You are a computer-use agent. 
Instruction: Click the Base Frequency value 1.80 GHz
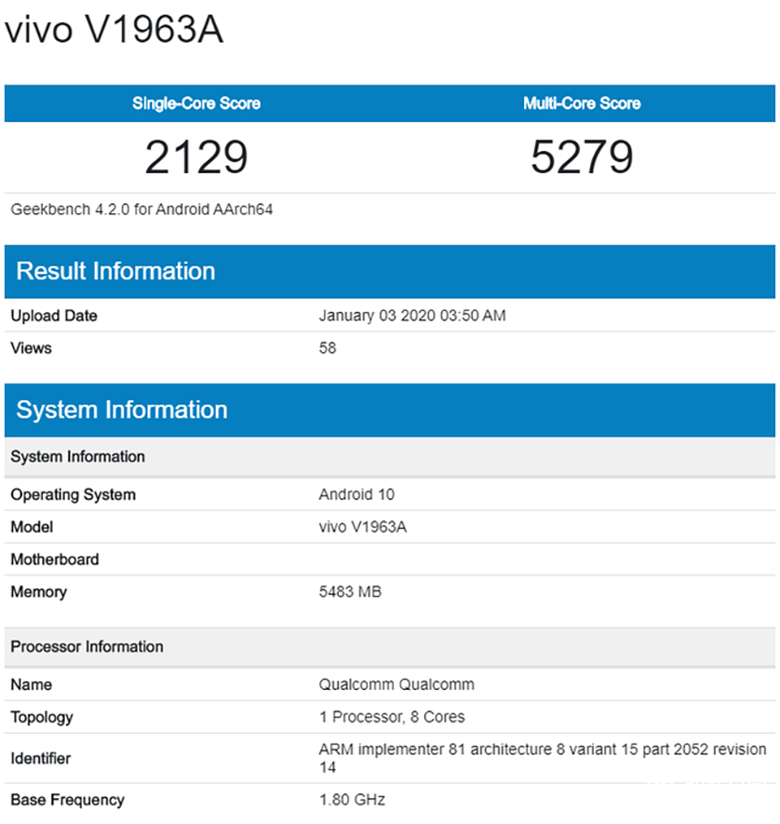click(351, 800)
